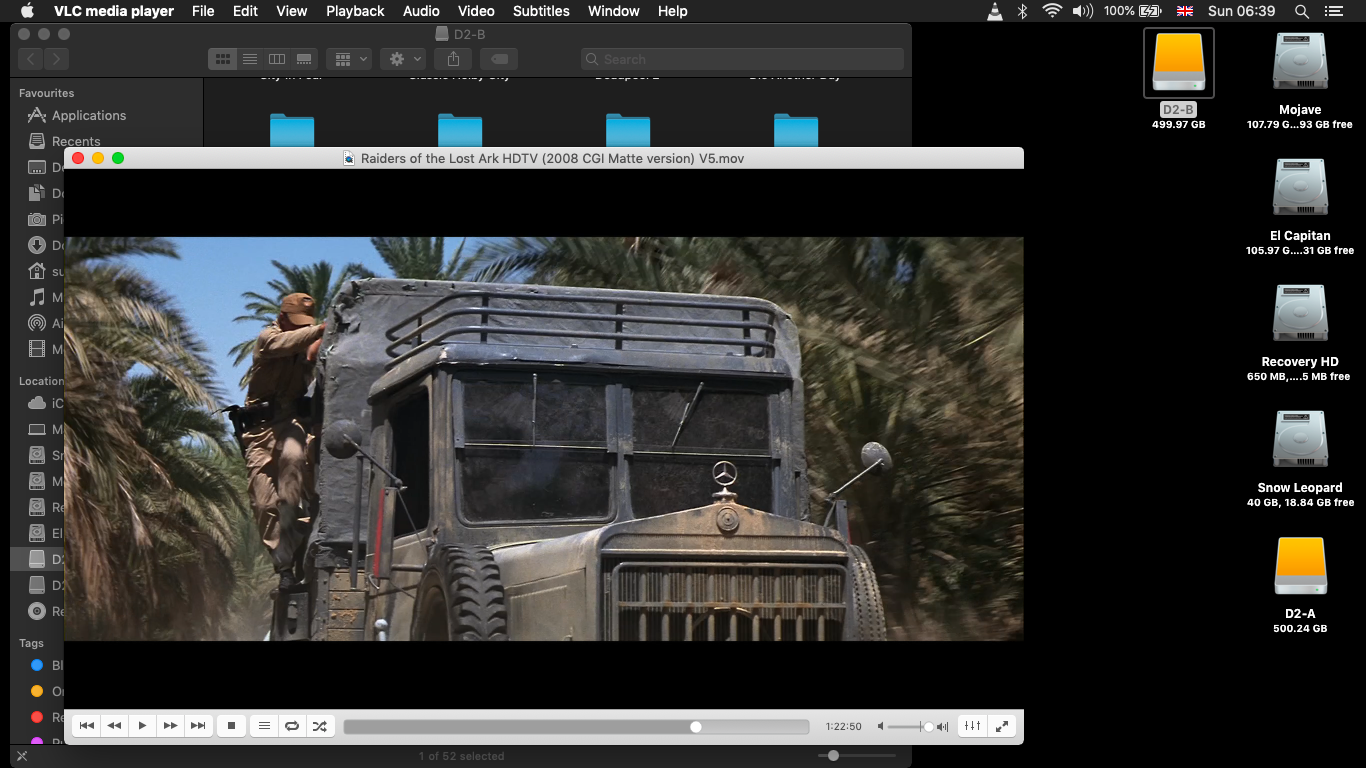
Task: Click the VLC seek bar
Action: pyautogui.click(x=576, y=727)
